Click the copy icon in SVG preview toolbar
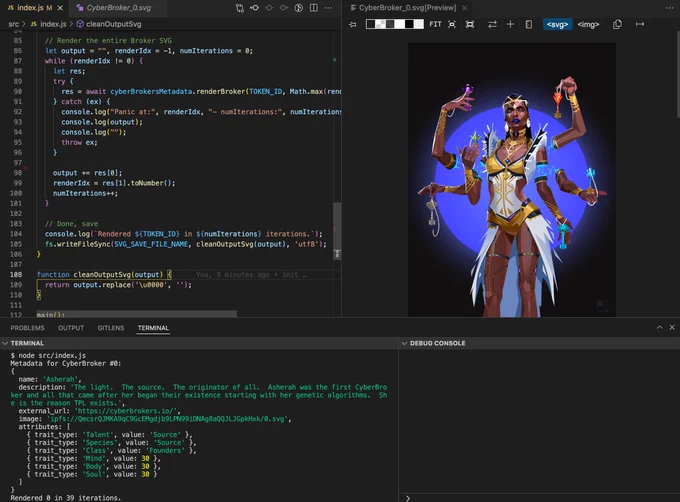680x502 pixels. (x=617, y=24)
